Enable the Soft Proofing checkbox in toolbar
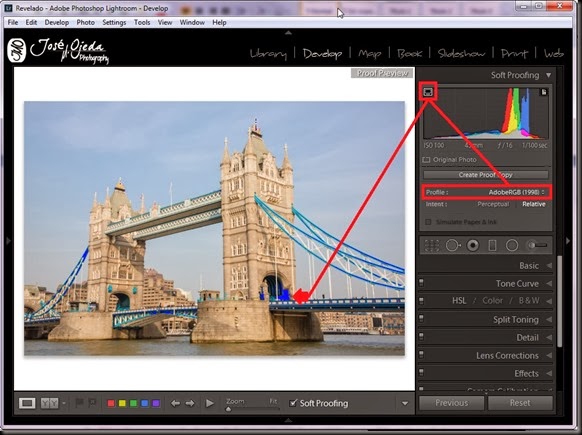This screenshot has width=582, height=435. (x=293, y=403)
